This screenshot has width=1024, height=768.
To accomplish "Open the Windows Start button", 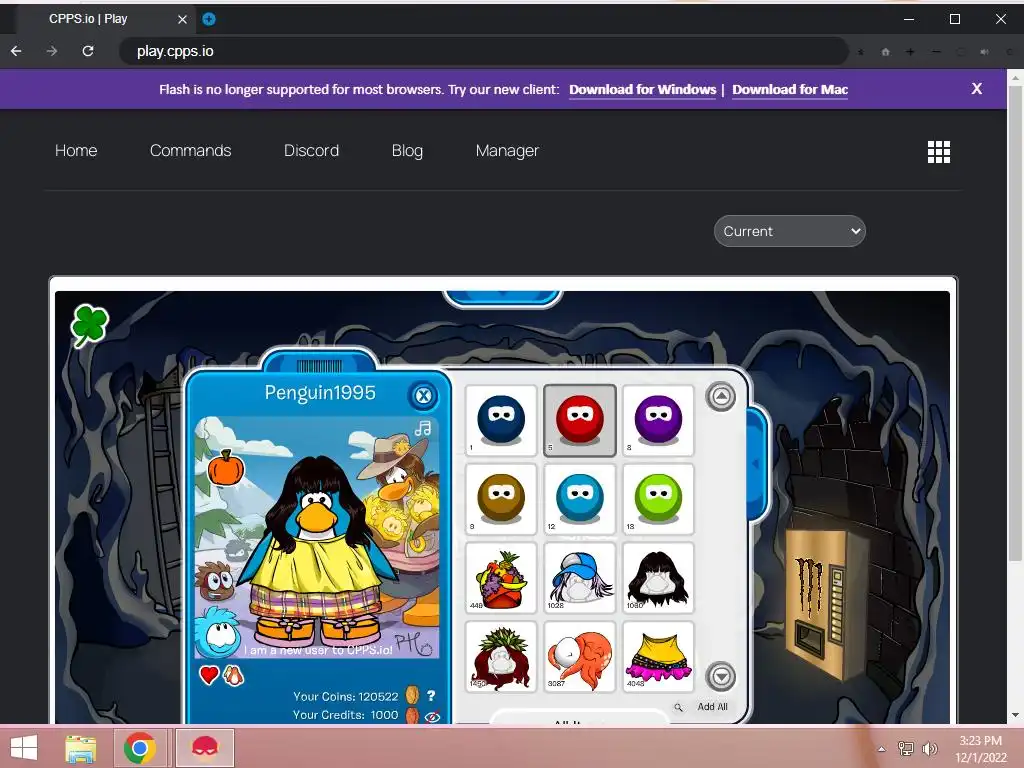I will pyautogui.click(x=24, y=748).
